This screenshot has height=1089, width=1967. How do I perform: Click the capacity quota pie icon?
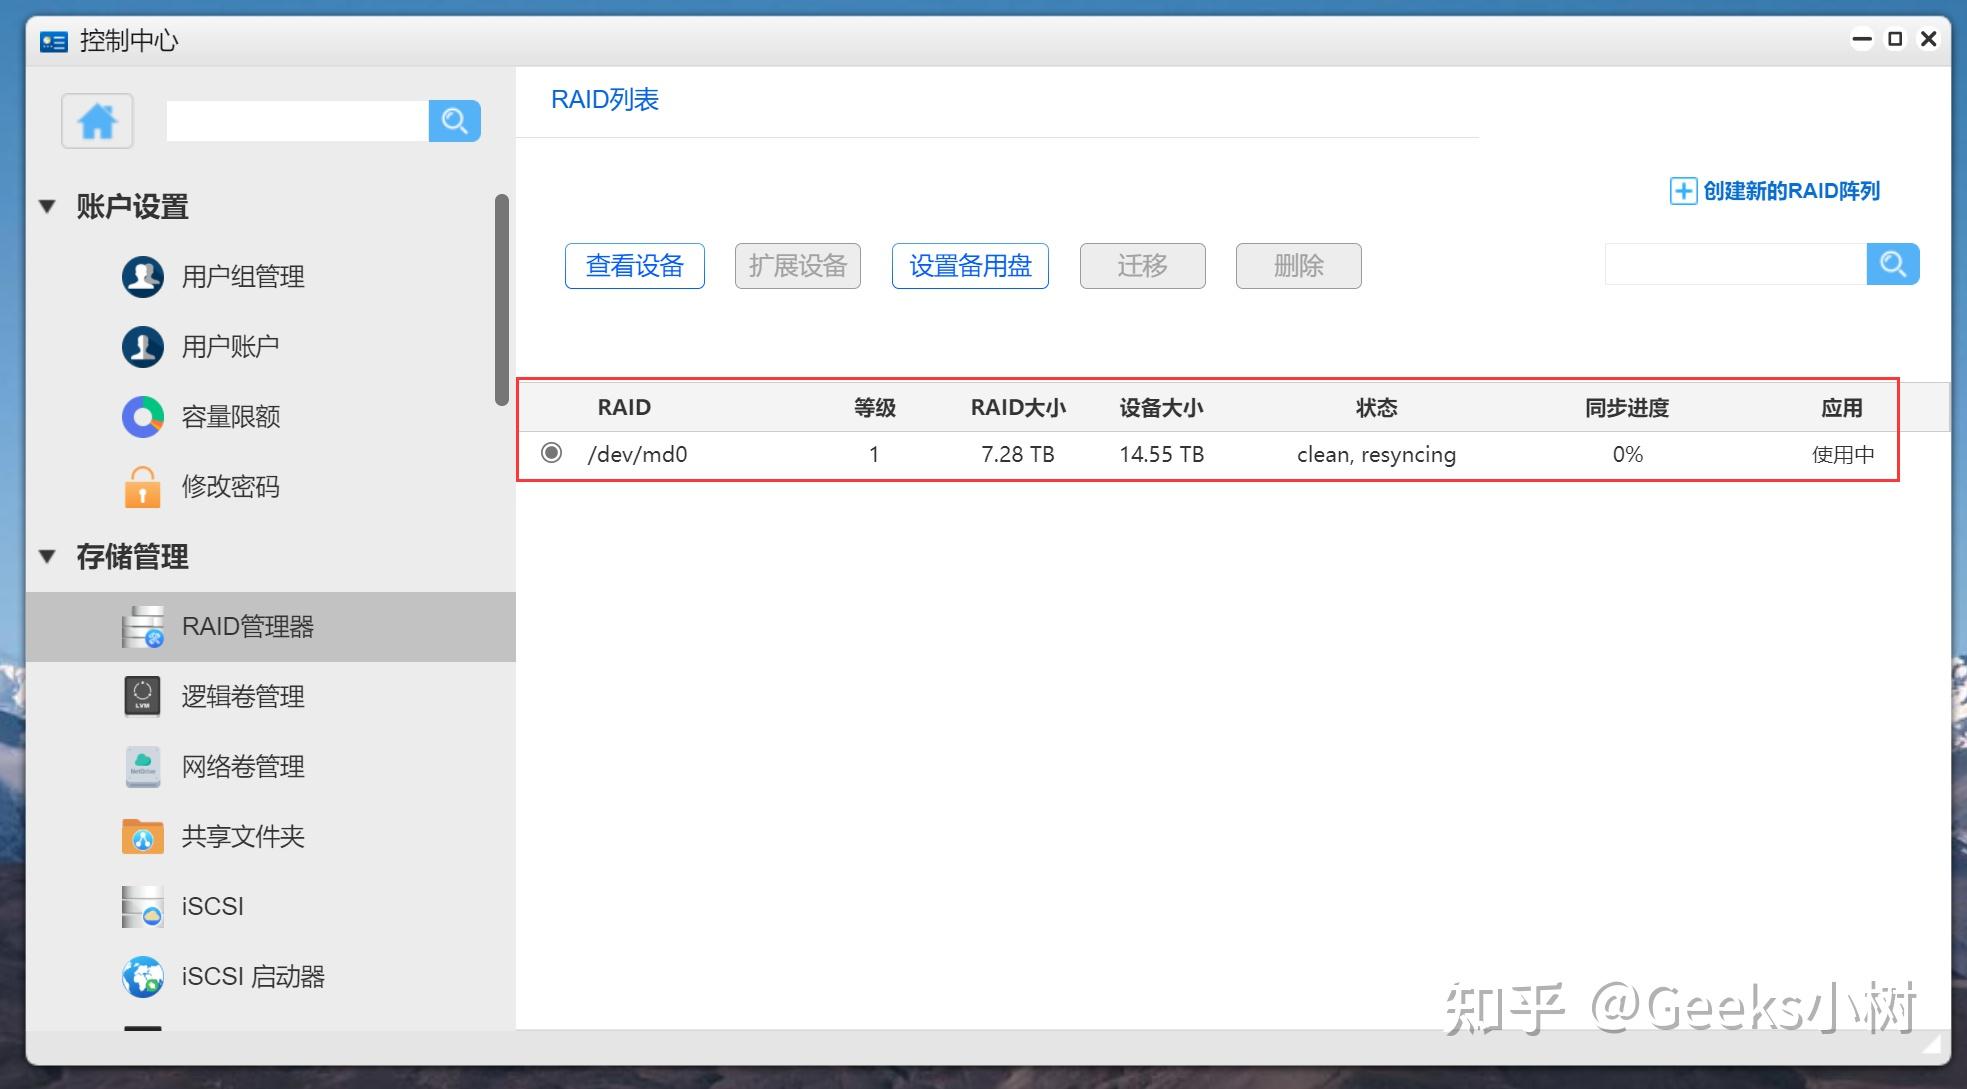[x=143, y=417]
